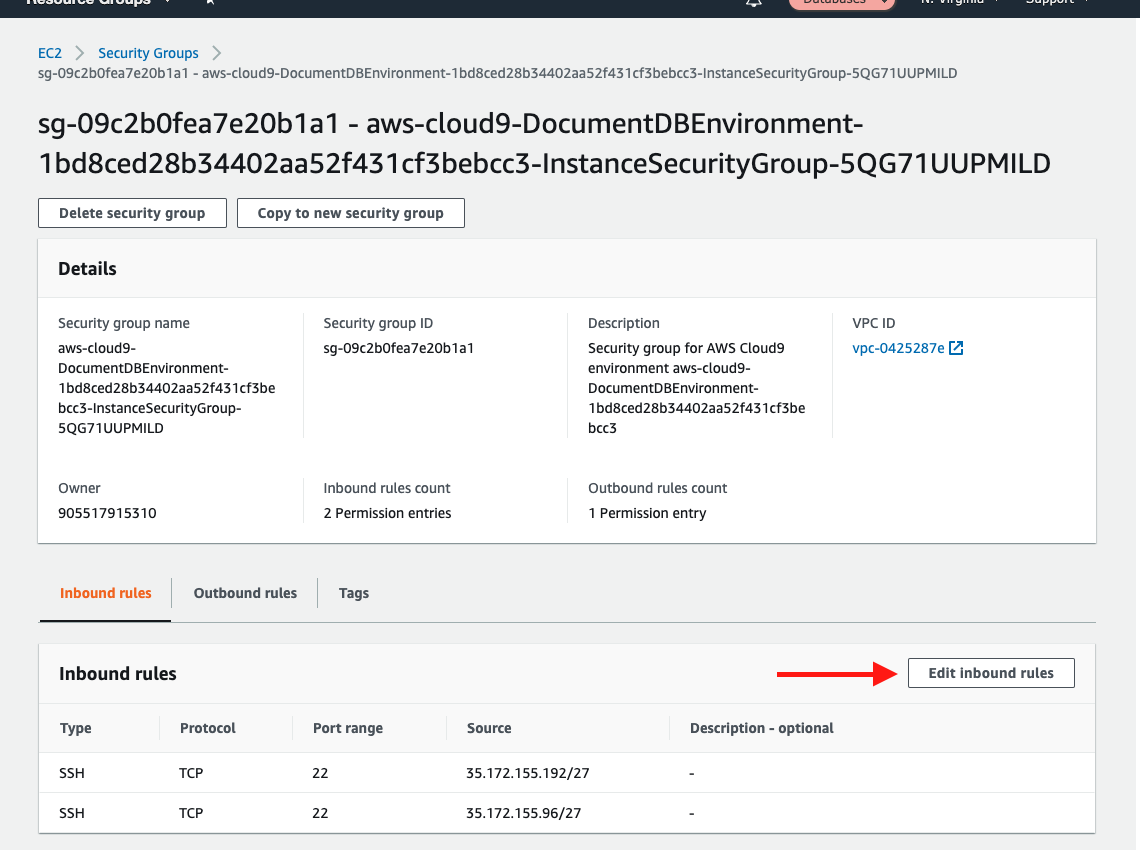Image resolution: width=1140 pixels, height=850 pixels.
Task: Click Delete security group button
Action: (x=132, y=213)
